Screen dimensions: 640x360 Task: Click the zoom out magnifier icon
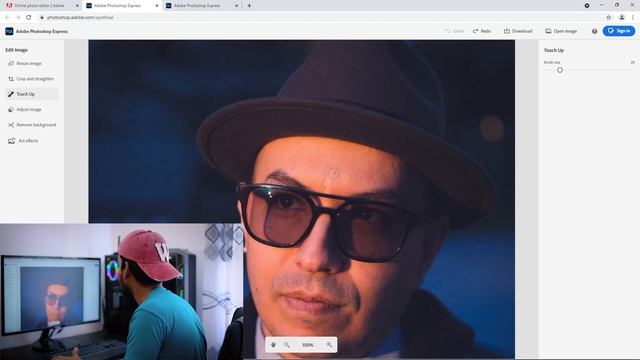tap(287, 345)
